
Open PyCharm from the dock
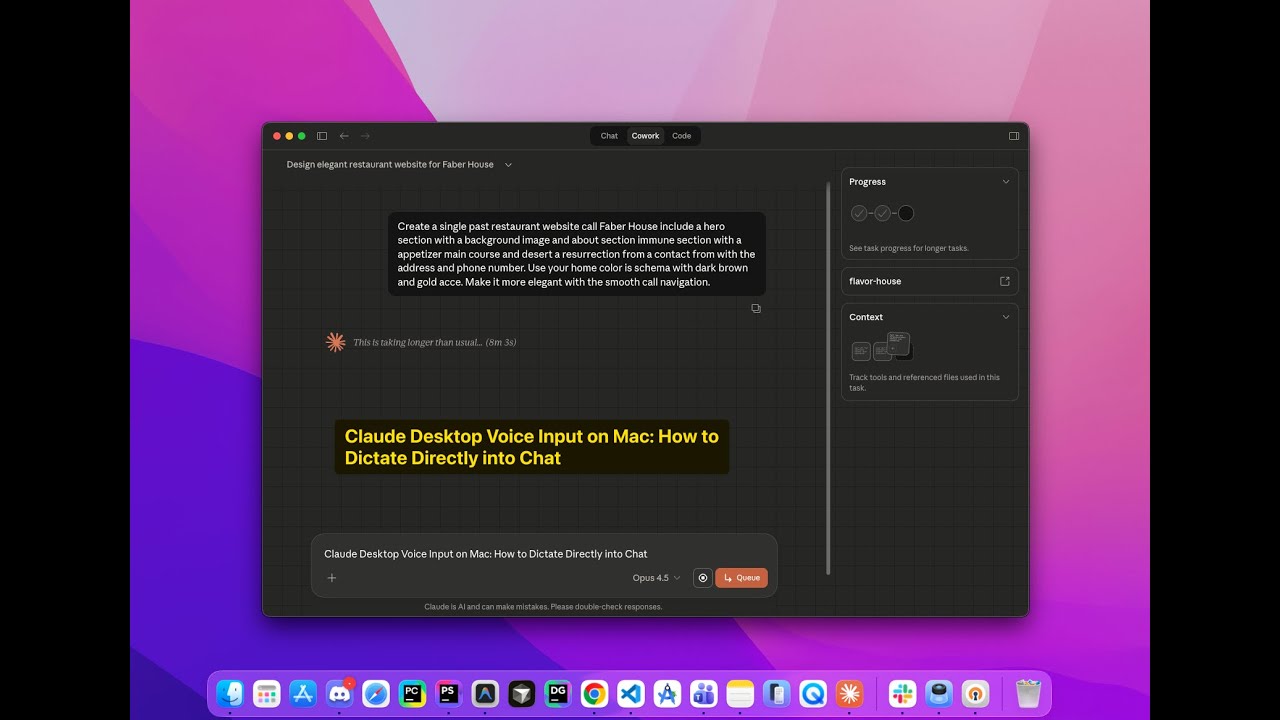point(412,693)
